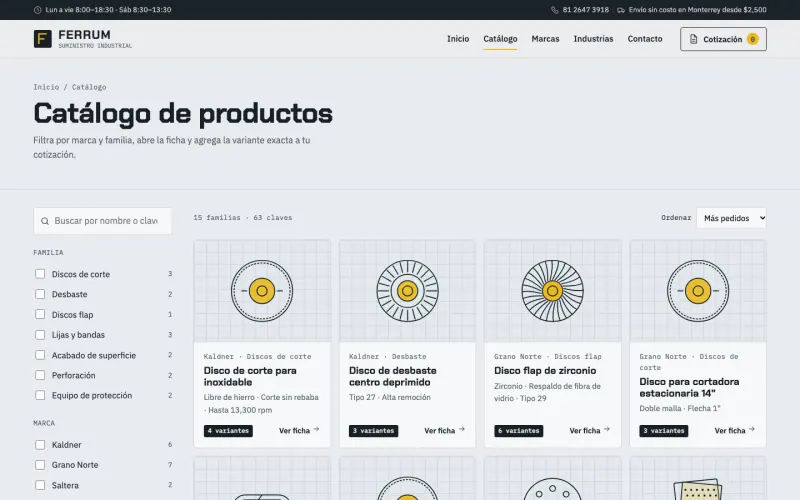Viewport: 800px width, 500px height.
Task: Select the Acabado de superficie checkbox
Action: point(40,355)
